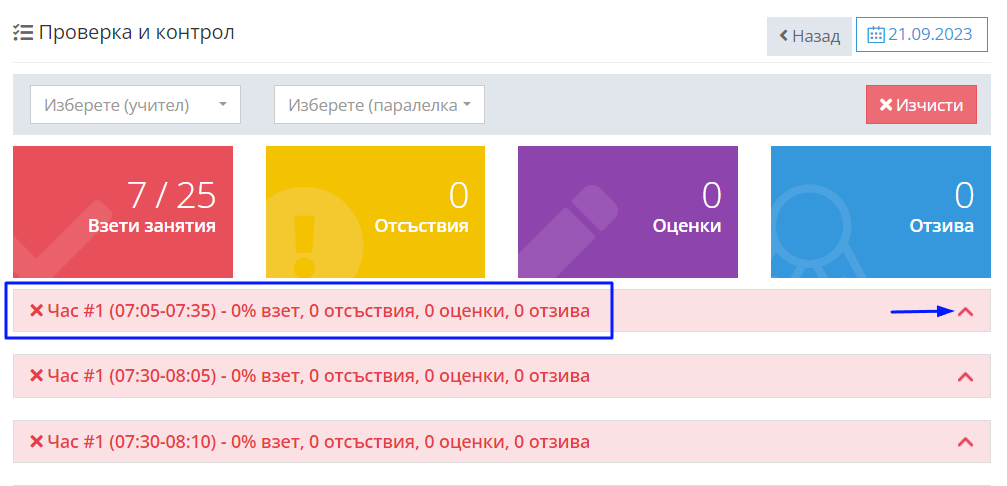Screen dimensions: 1007x486
Task: Open the Изберете (паралелка) dropdown
Action: [379, 104]
